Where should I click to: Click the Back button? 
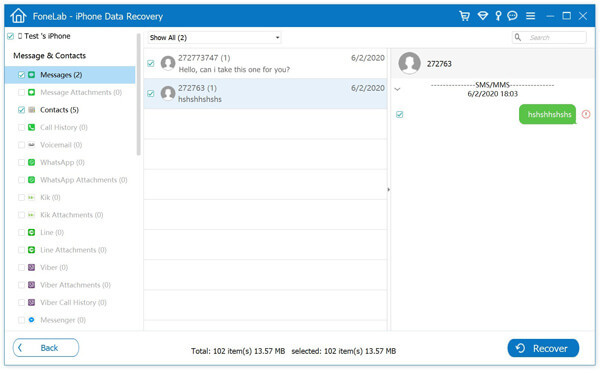pyautogui.click(x=46, y=348)
